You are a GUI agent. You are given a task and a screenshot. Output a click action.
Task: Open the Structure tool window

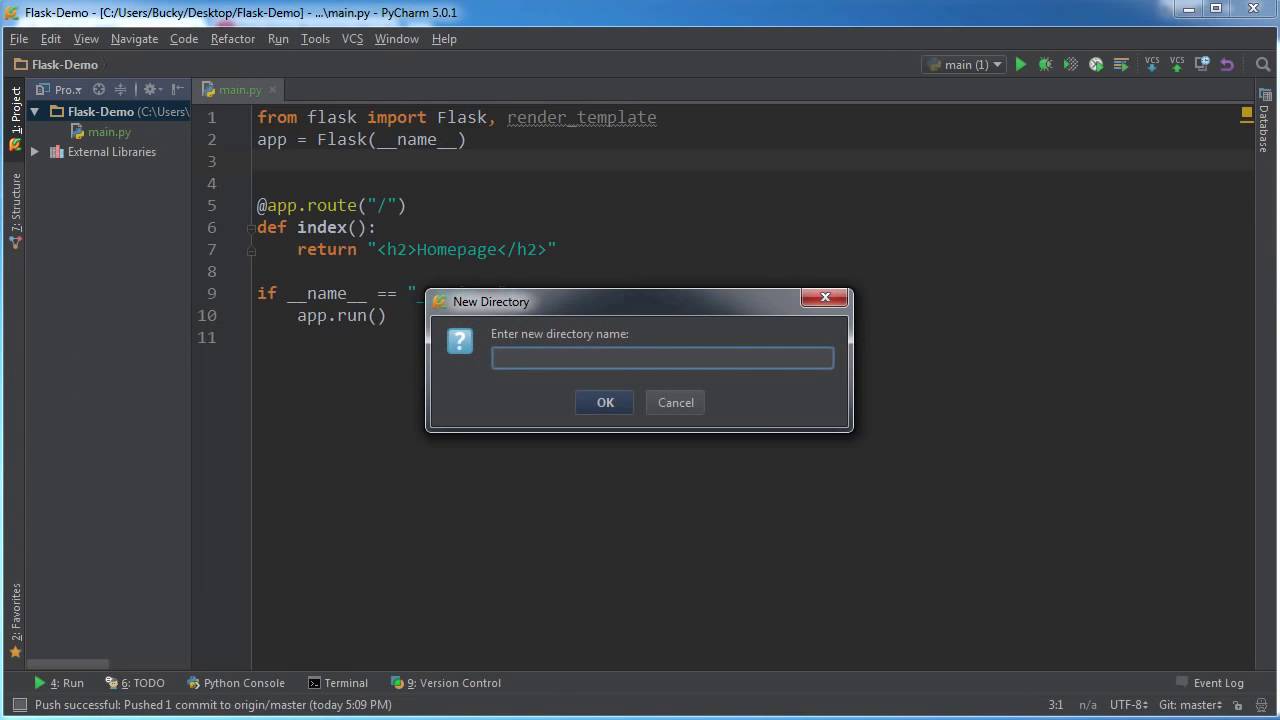(16, 211)
